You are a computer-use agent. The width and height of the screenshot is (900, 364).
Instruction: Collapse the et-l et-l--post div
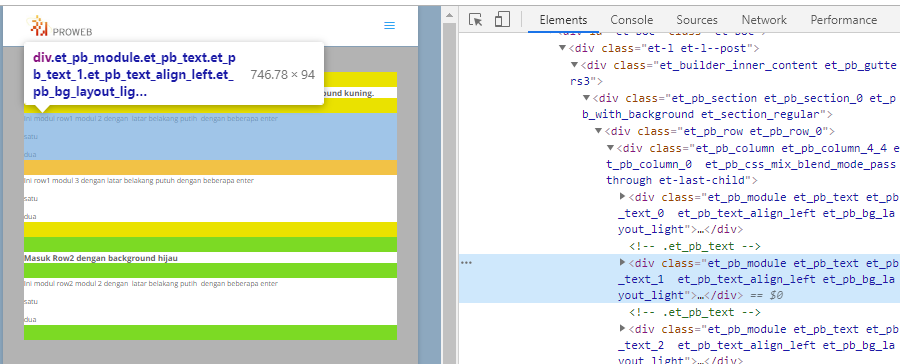coord(562,48)
